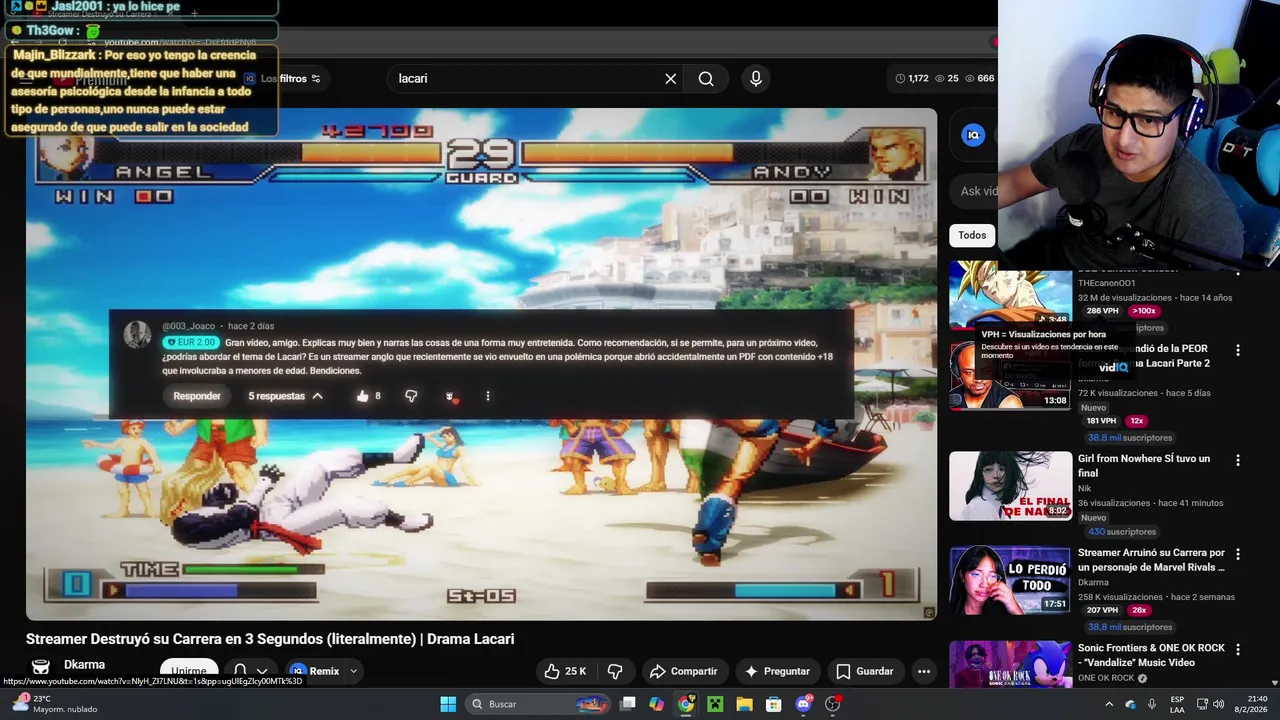
Task: Open the "Lacari Parte 2" suggested video
Action: [1144, 356]
